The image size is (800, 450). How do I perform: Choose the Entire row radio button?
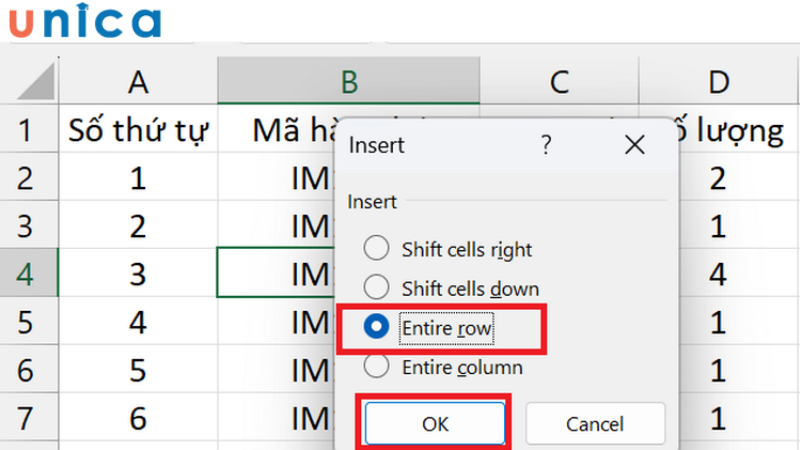coord(376,327)
